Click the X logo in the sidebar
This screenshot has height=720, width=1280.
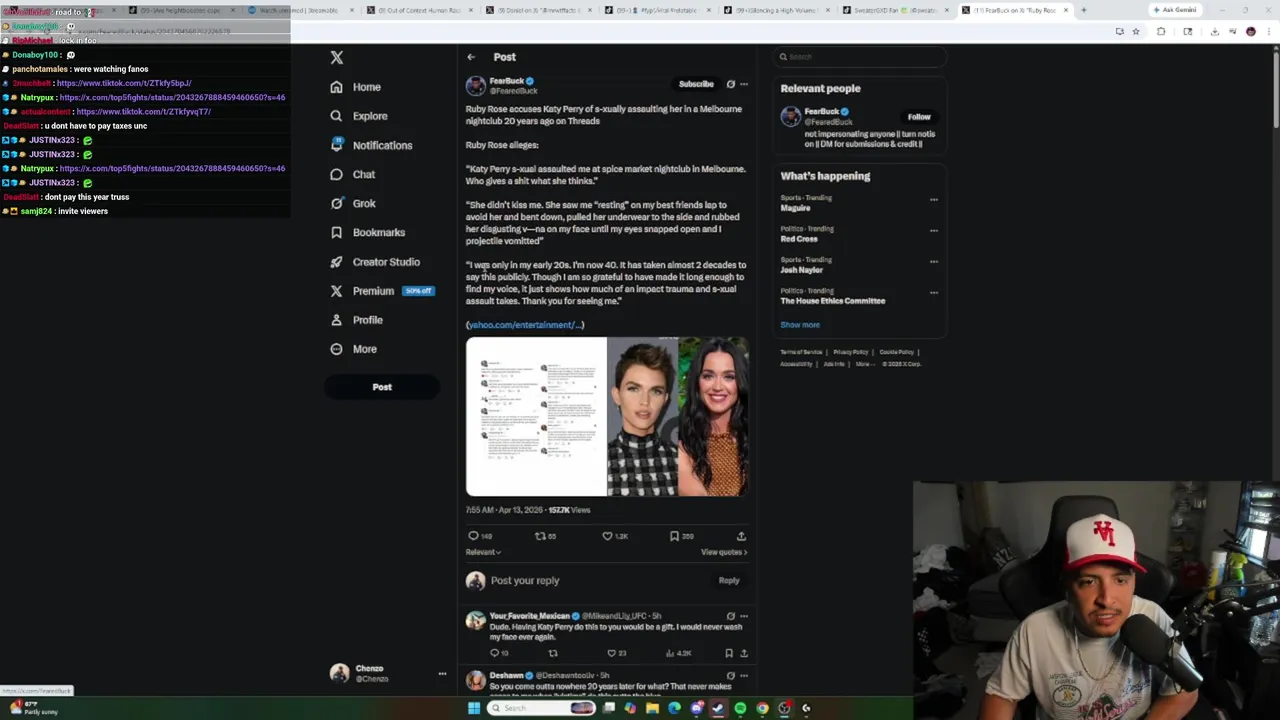coord(337,58)
